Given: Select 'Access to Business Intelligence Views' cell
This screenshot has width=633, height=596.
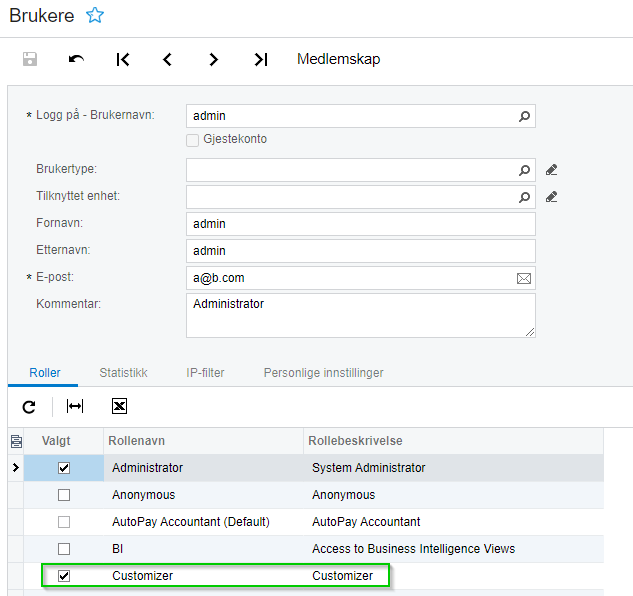Looking at the screenshot, I should pyautogui.click(x=454, y=549).
